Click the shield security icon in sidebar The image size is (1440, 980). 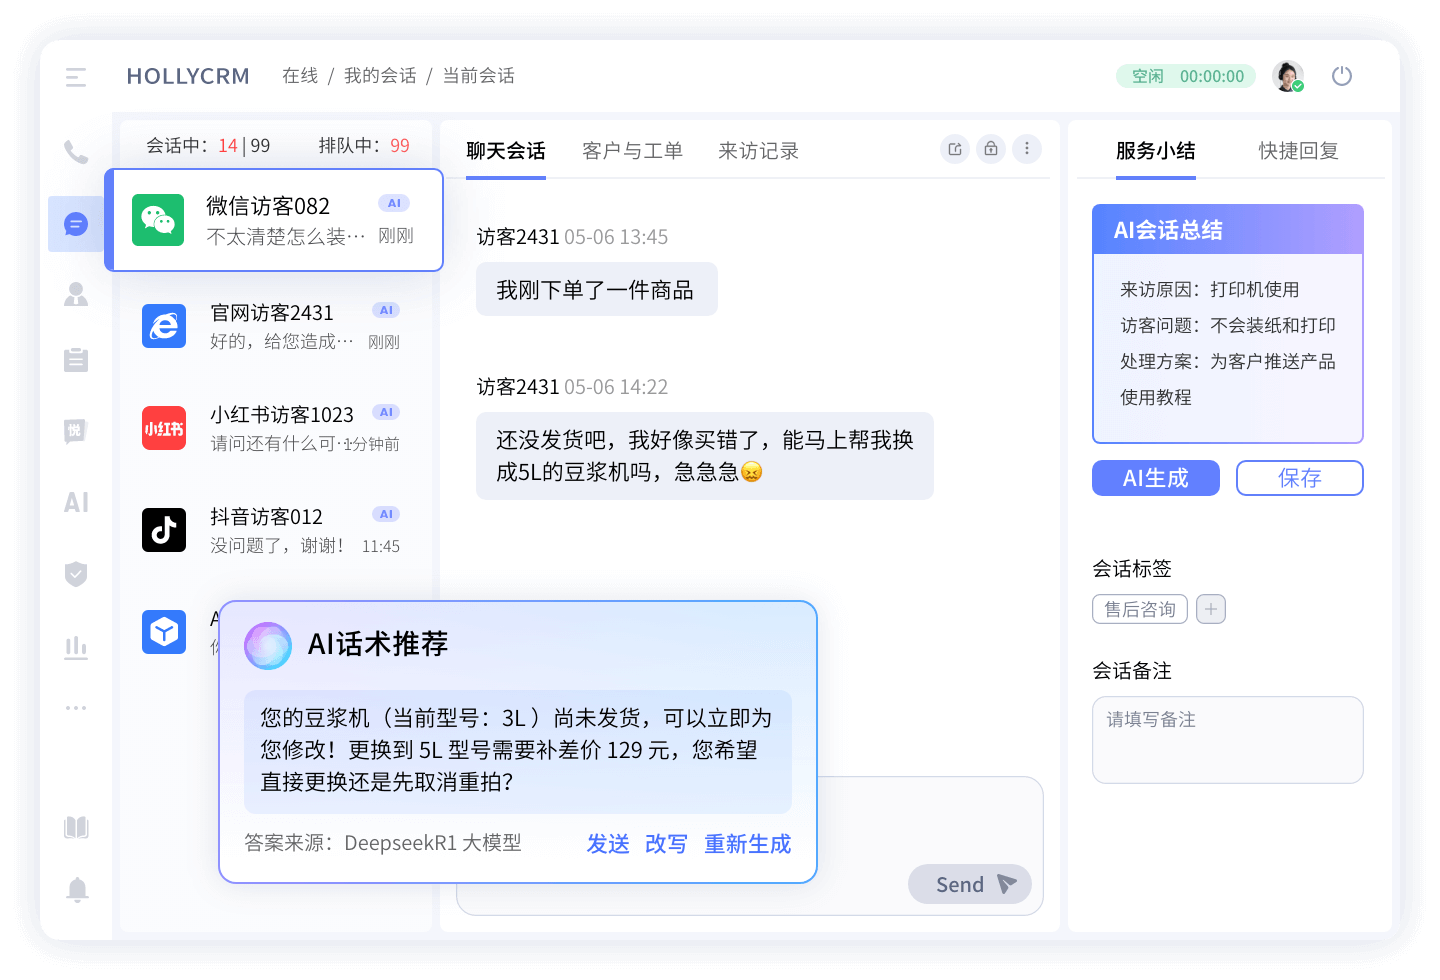76,574
